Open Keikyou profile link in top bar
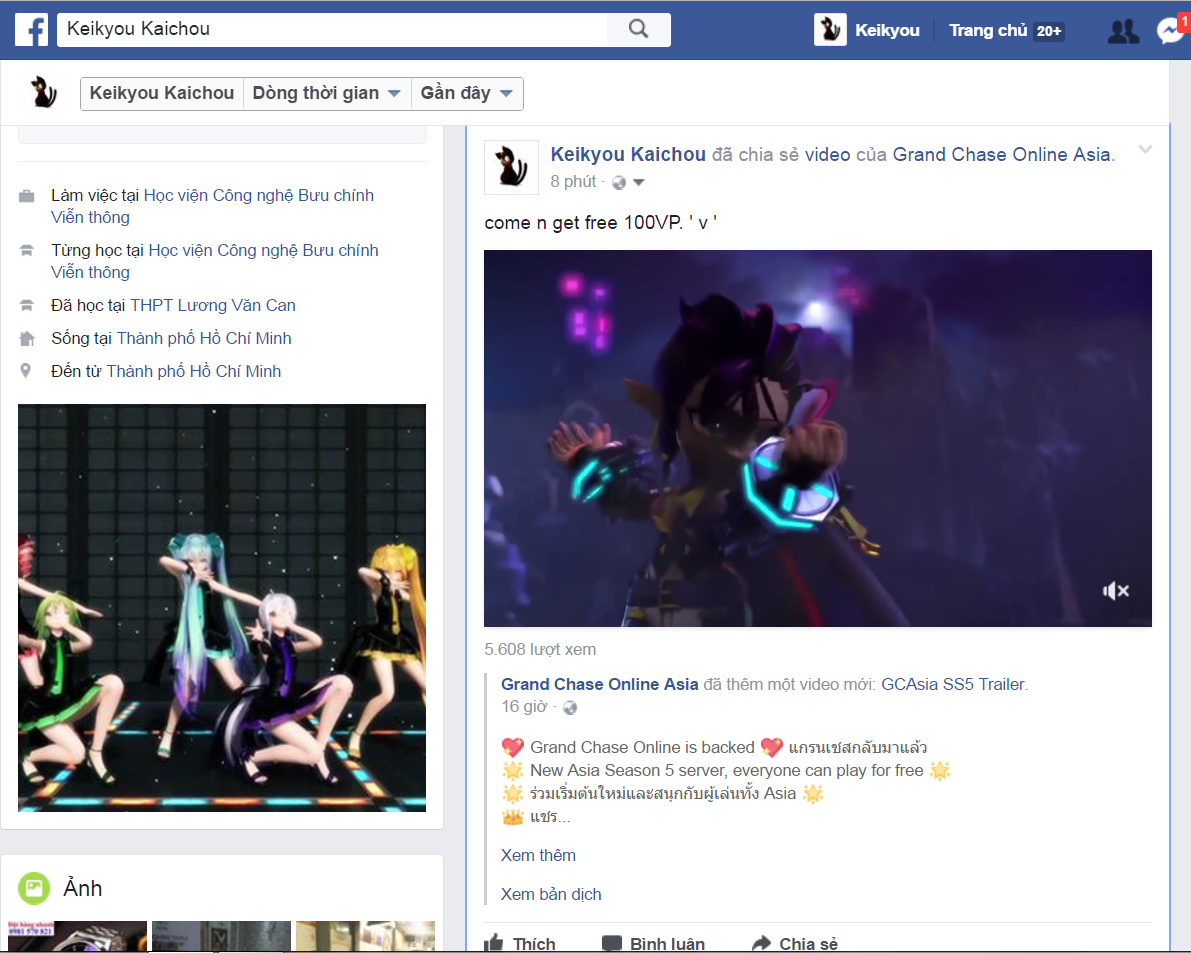The height and width of the screenshot is (953, 1191). 887,30
